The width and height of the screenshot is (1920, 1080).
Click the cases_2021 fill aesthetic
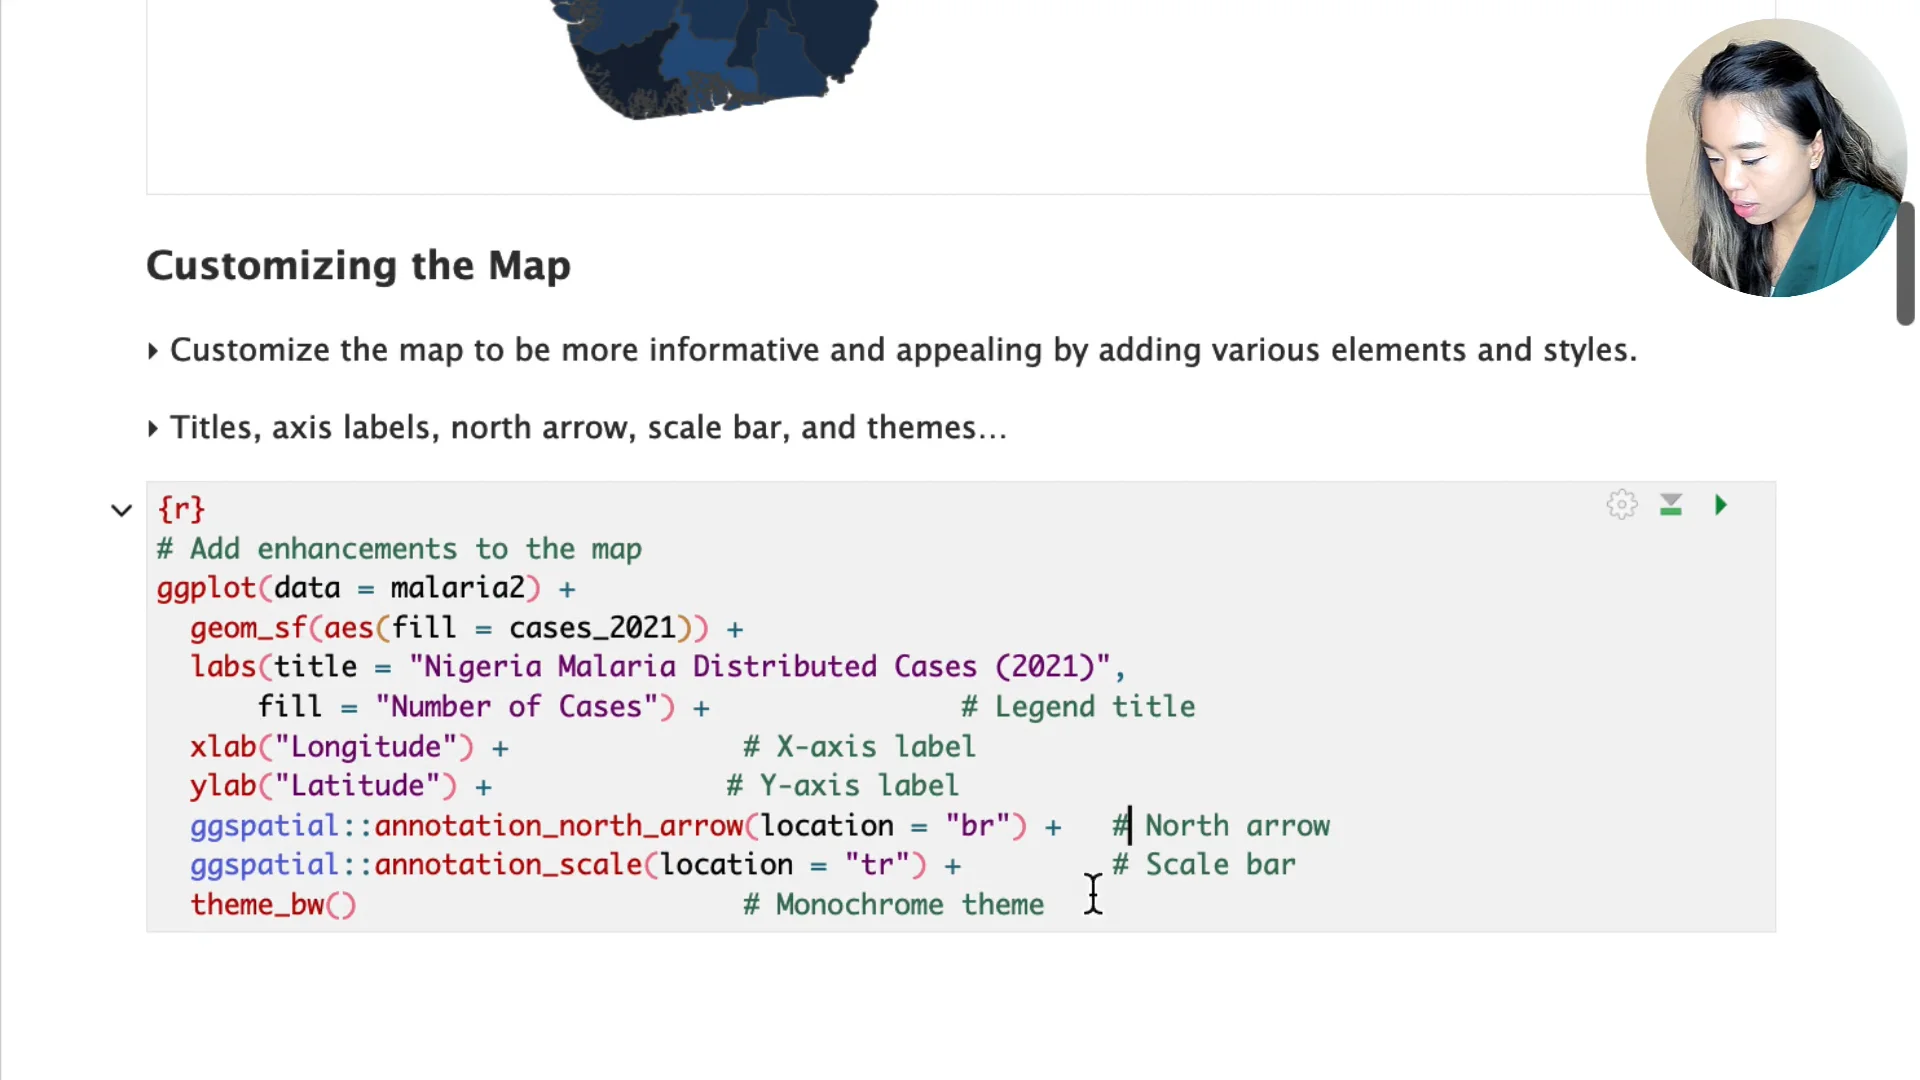click(594, 627)
